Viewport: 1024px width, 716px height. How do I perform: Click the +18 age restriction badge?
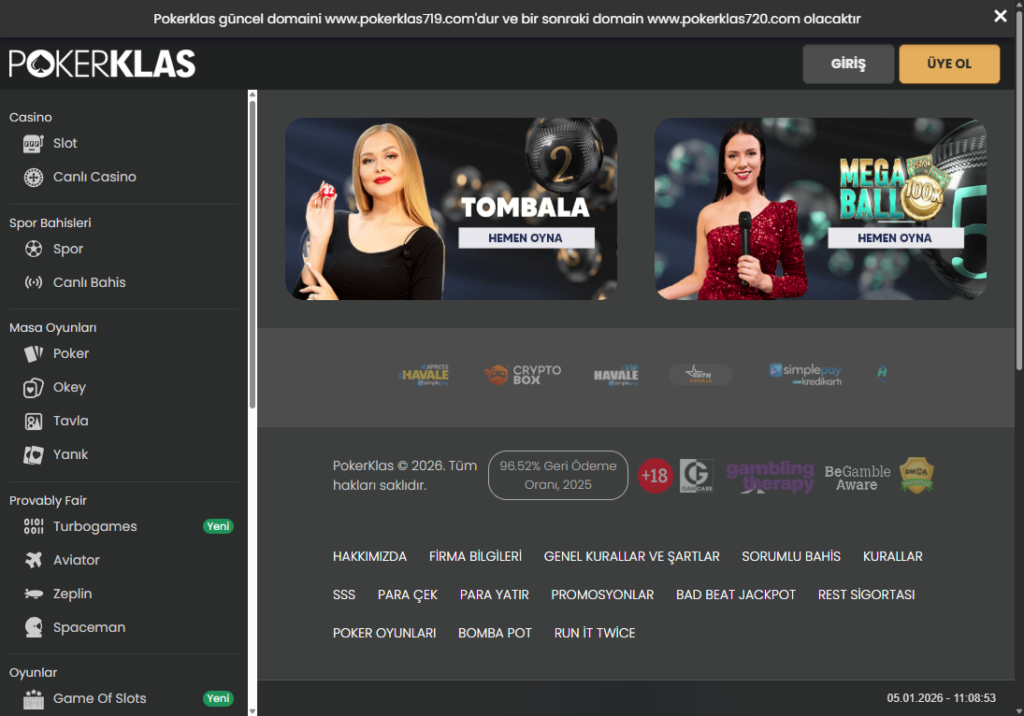655,475
